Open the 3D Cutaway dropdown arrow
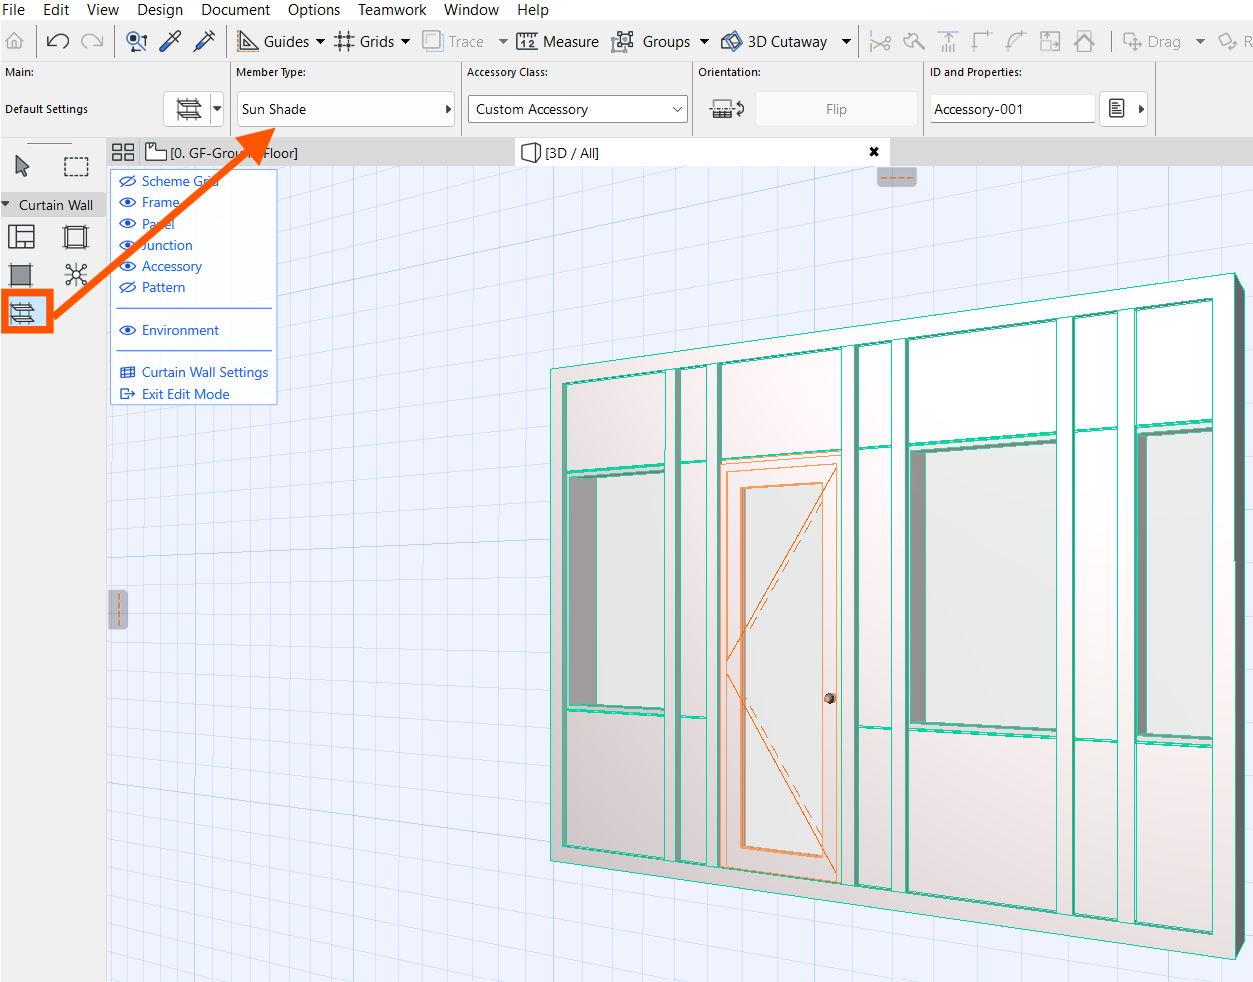This screenshot has height=982, width=1253. [x=846, y=42]
